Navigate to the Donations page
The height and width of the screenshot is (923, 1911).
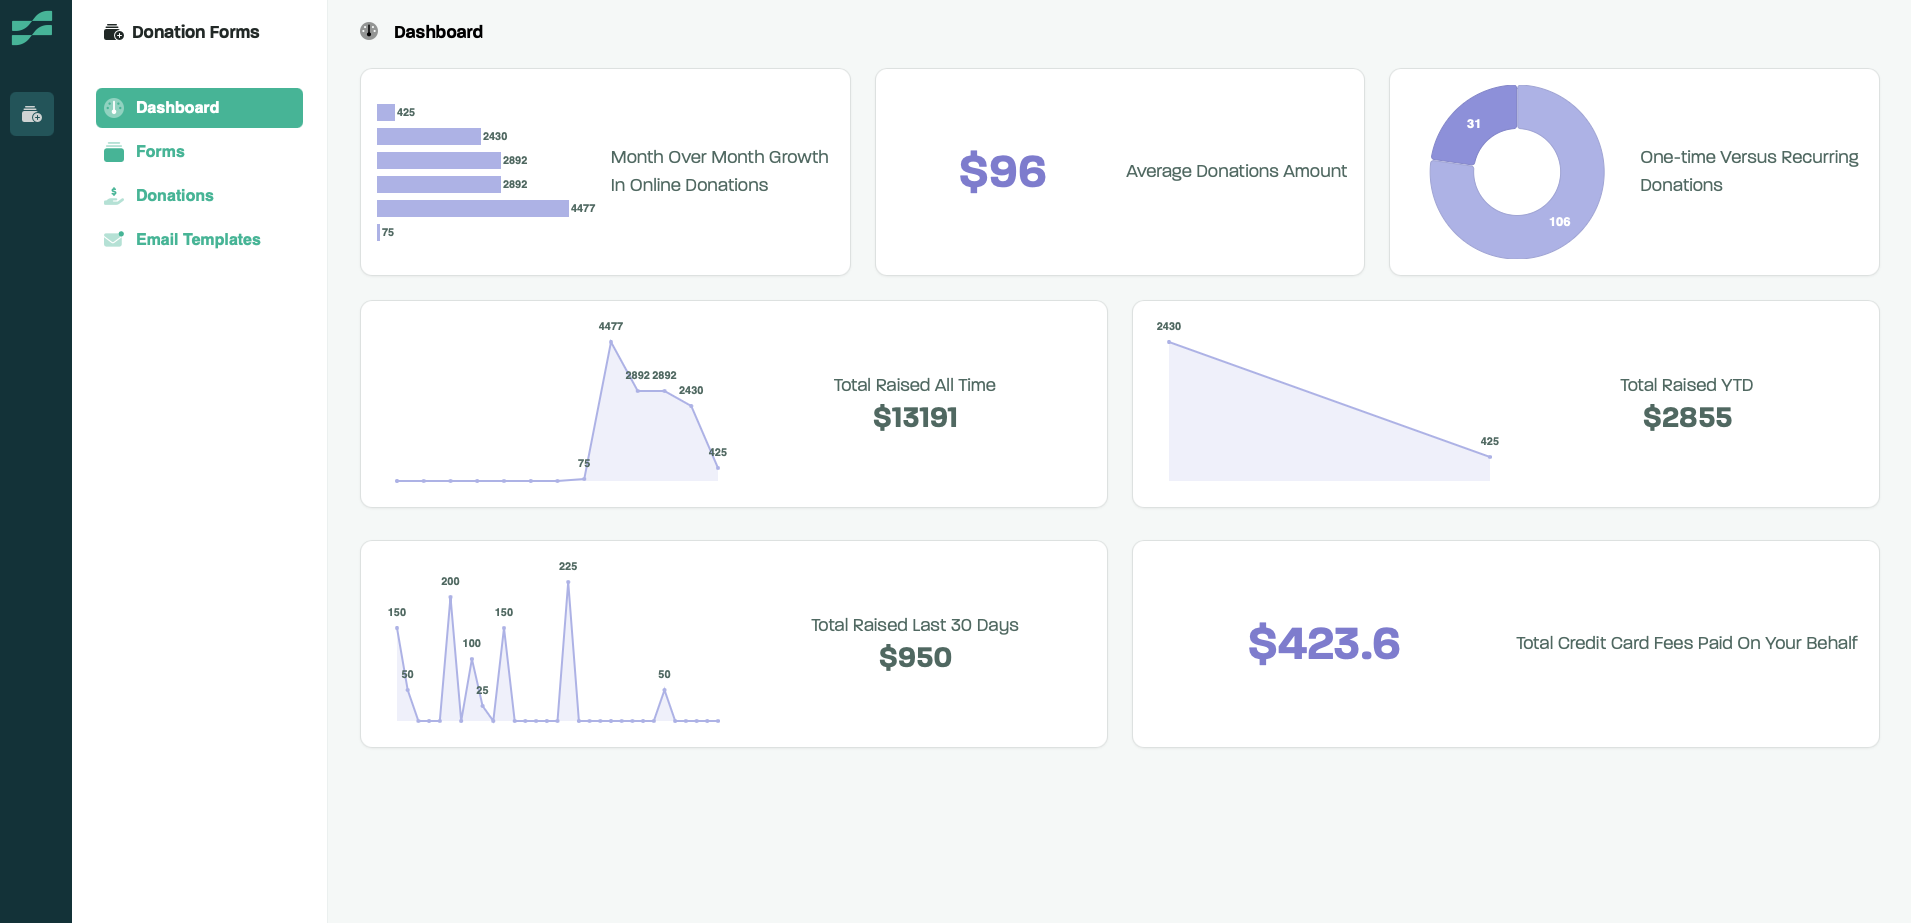pyautogui.click(x=175, y=195)
